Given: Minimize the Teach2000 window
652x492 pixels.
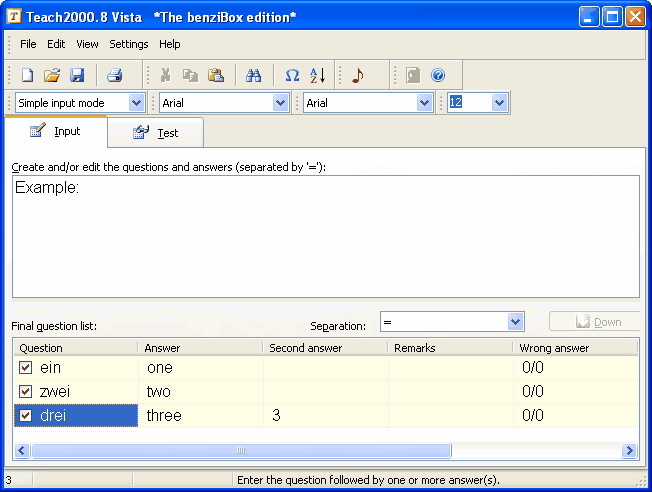Looking at the screenshot, I should [589, 17].
